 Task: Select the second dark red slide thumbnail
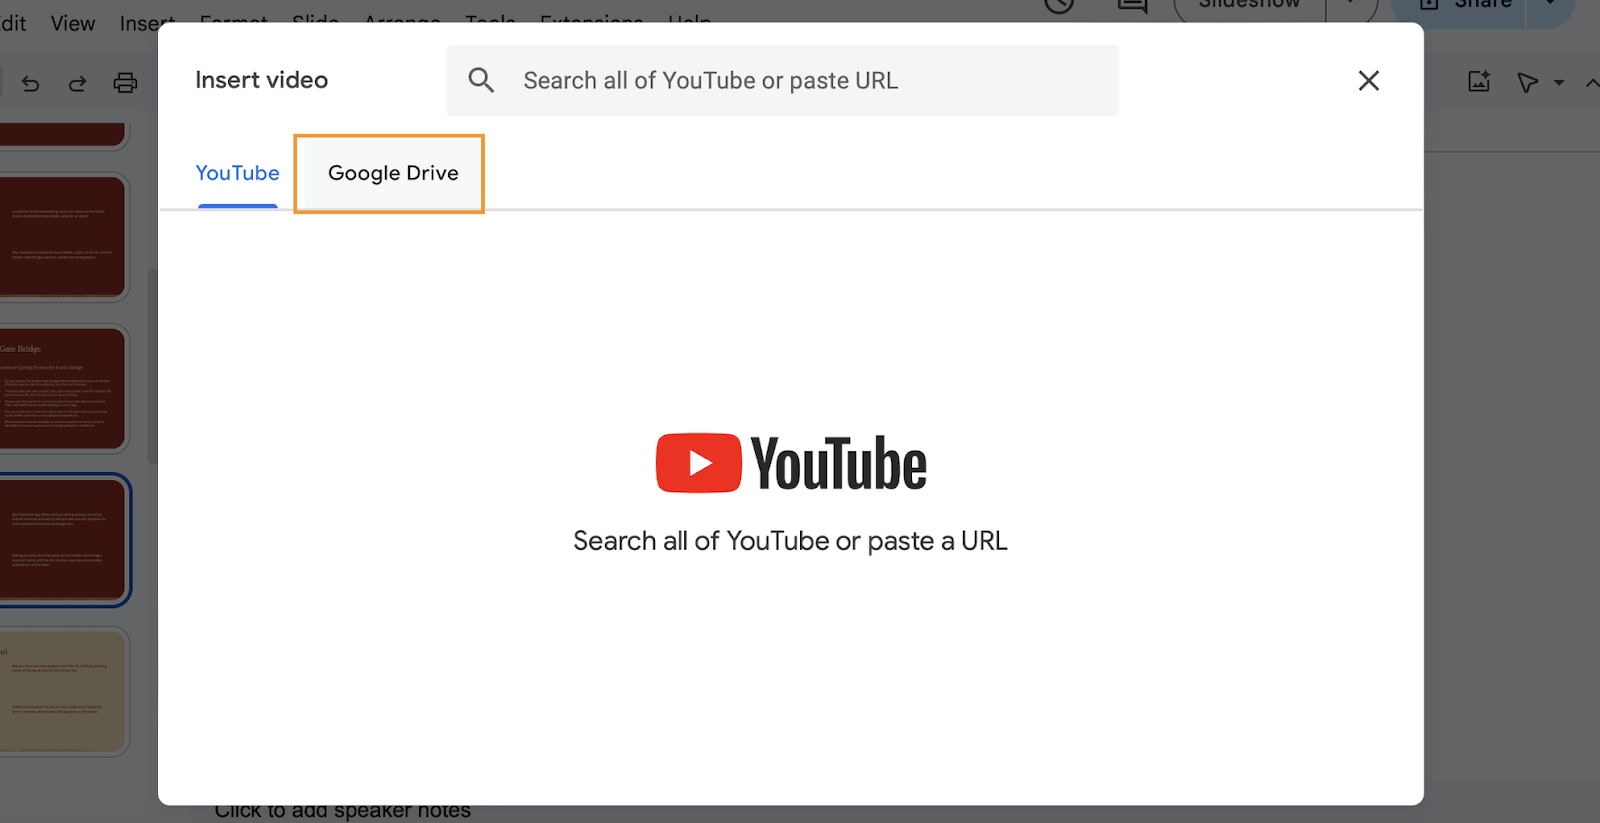click(63, 237)
